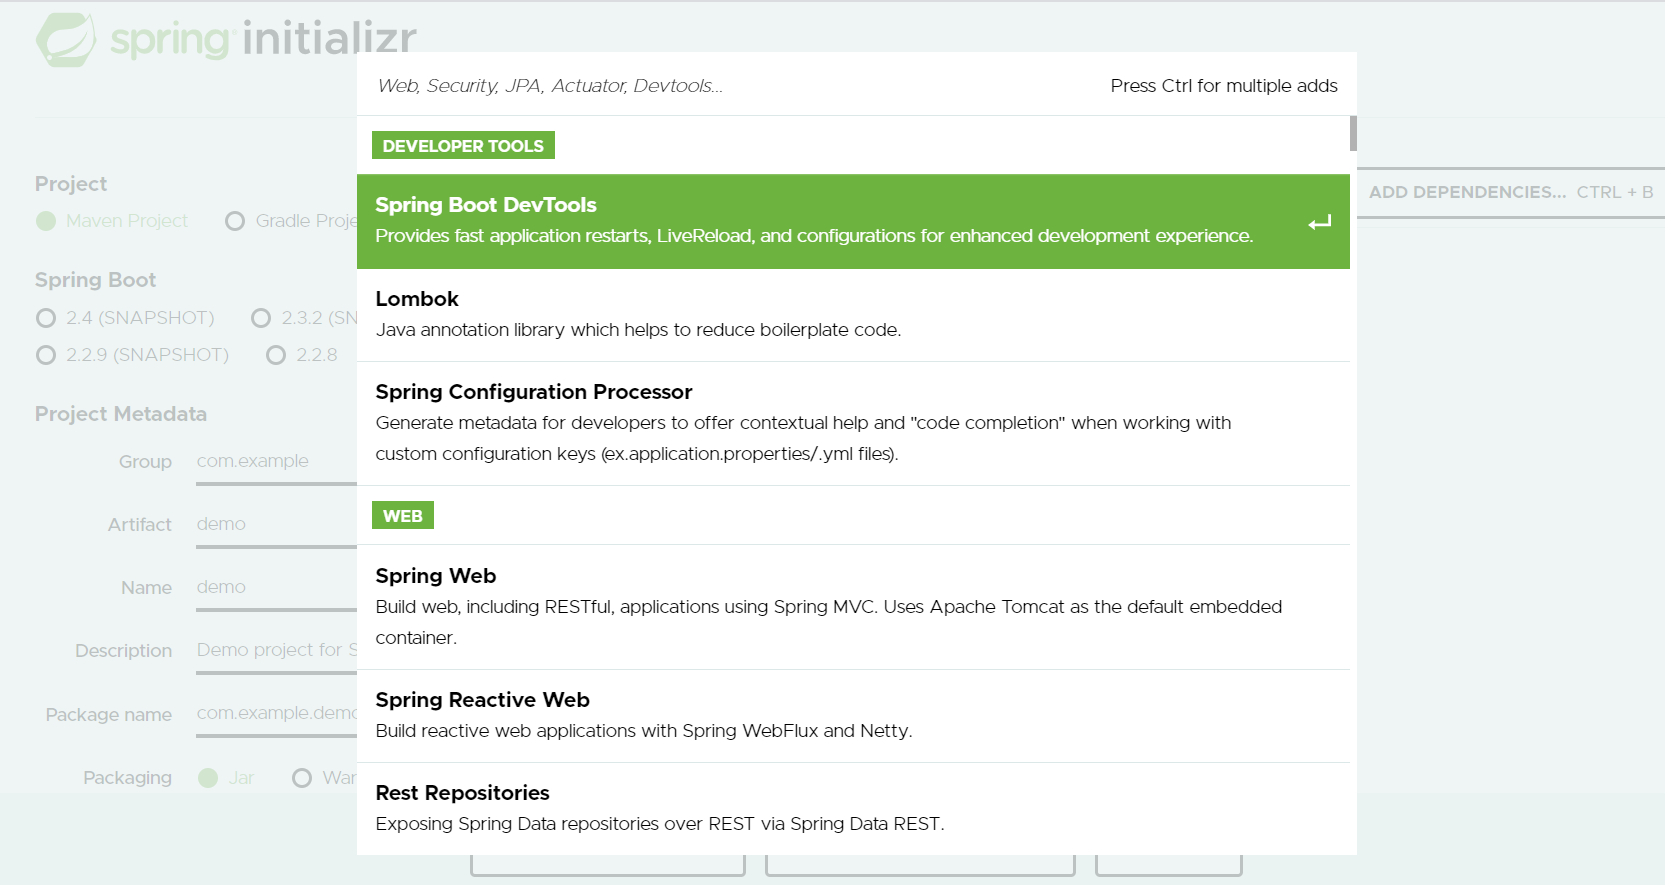Edit the Package name field
Screen dimensions: 1665x885
tap(276, 713)
